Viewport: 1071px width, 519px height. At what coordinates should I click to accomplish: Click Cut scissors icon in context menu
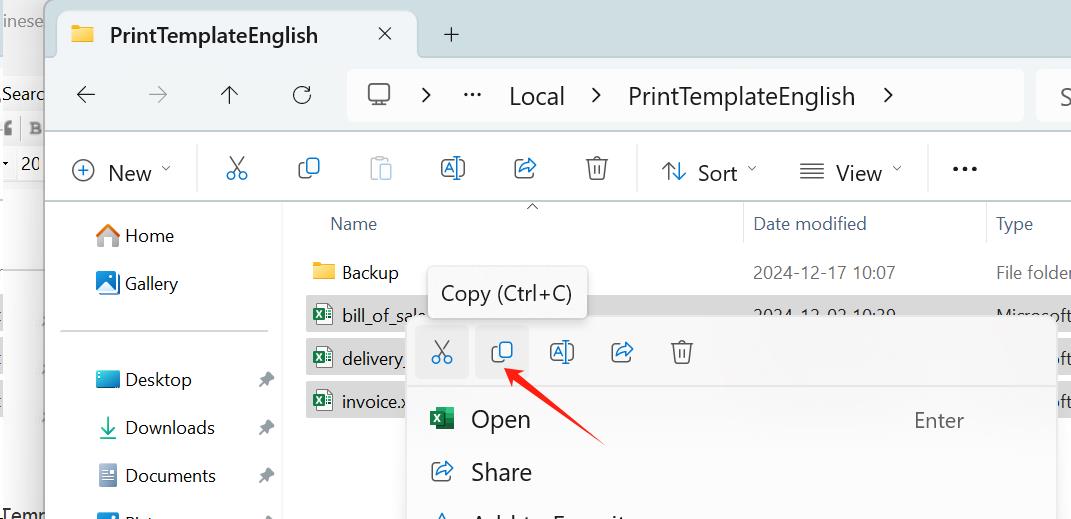pos(441,352)
